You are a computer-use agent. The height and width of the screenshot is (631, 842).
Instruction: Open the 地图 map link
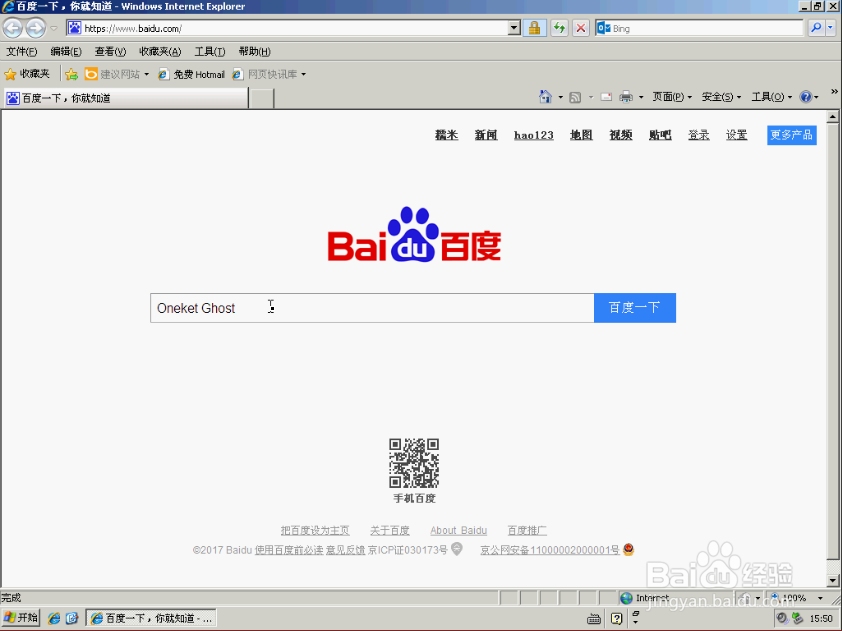[581, 135]
